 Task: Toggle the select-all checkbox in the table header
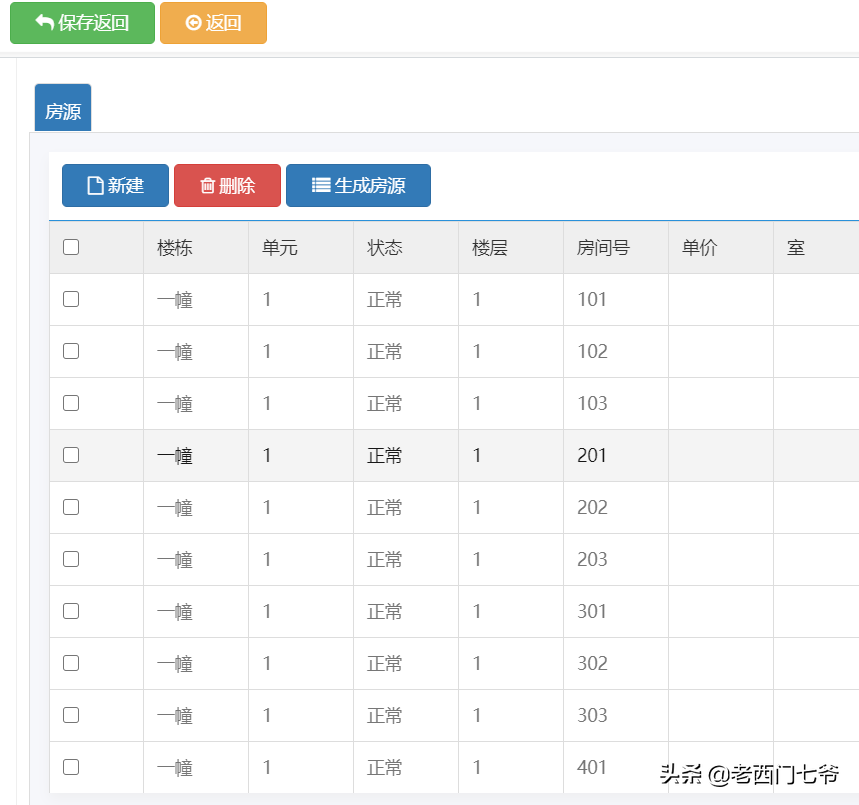coord(71,247)
